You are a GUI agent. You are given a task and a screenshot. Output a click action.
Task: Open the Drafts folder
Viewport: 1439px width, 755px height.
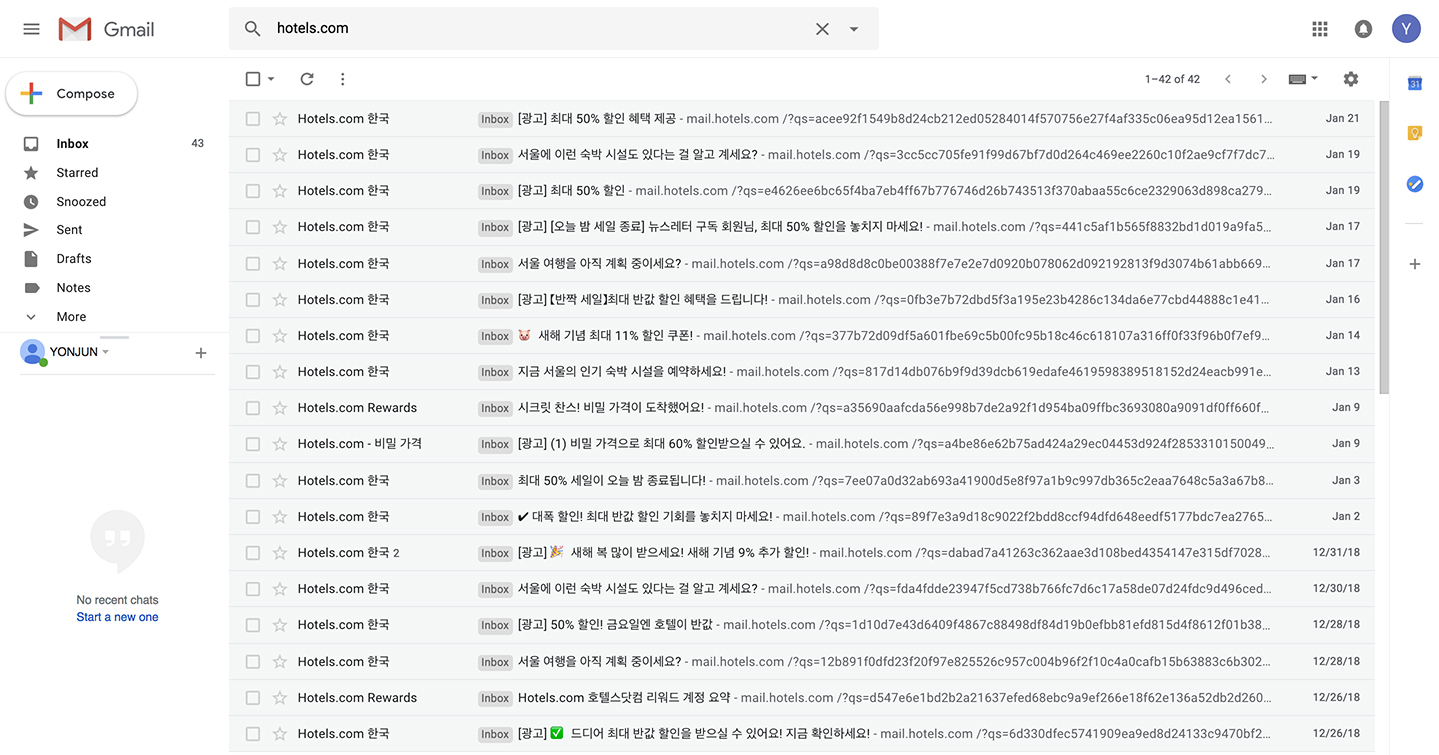[x=74, y=259]
